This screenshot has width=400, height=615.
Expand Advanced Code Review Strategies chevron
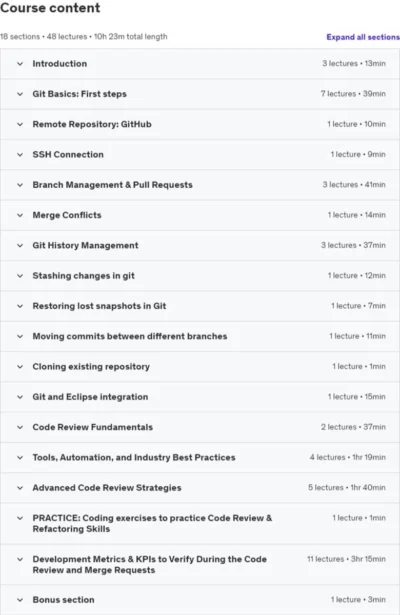[20, 488]
